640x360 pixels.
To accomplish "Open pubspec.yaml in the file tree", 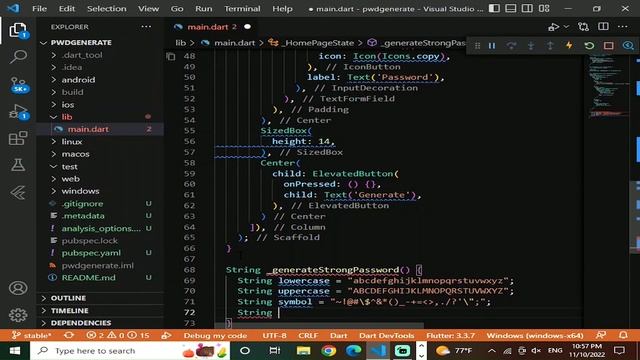I will click(91, 253).
